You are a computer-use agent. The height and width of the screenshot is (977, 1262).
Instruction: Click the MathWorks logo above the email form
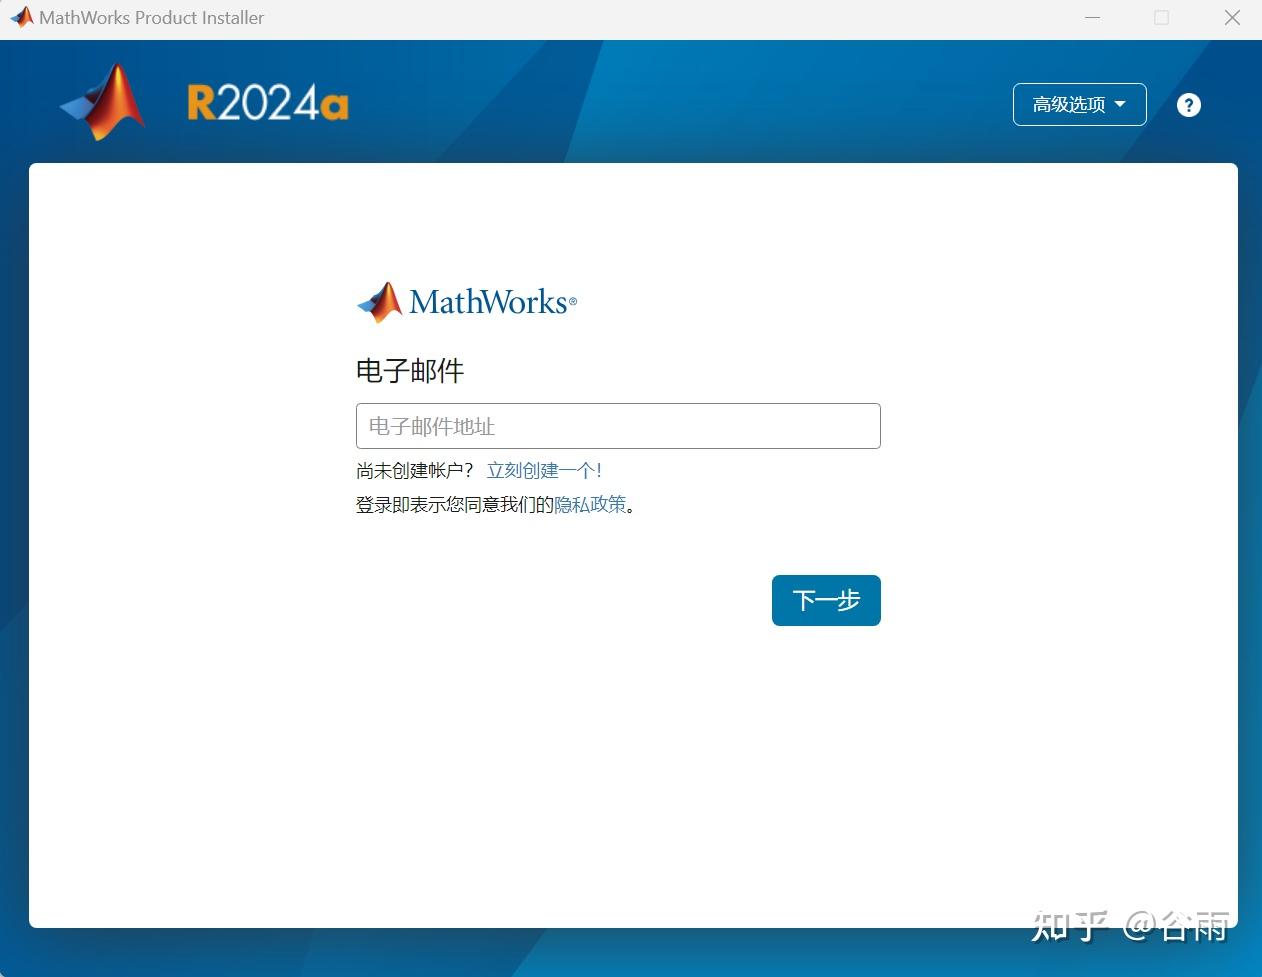coord(466,301)
